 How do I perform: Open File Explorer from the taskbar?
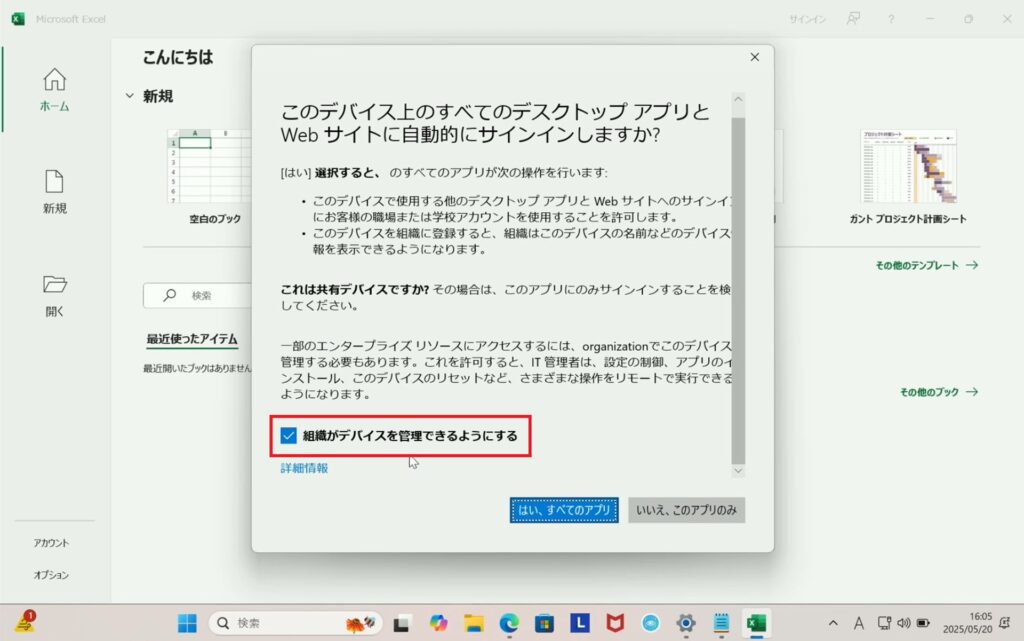[473, 623]
